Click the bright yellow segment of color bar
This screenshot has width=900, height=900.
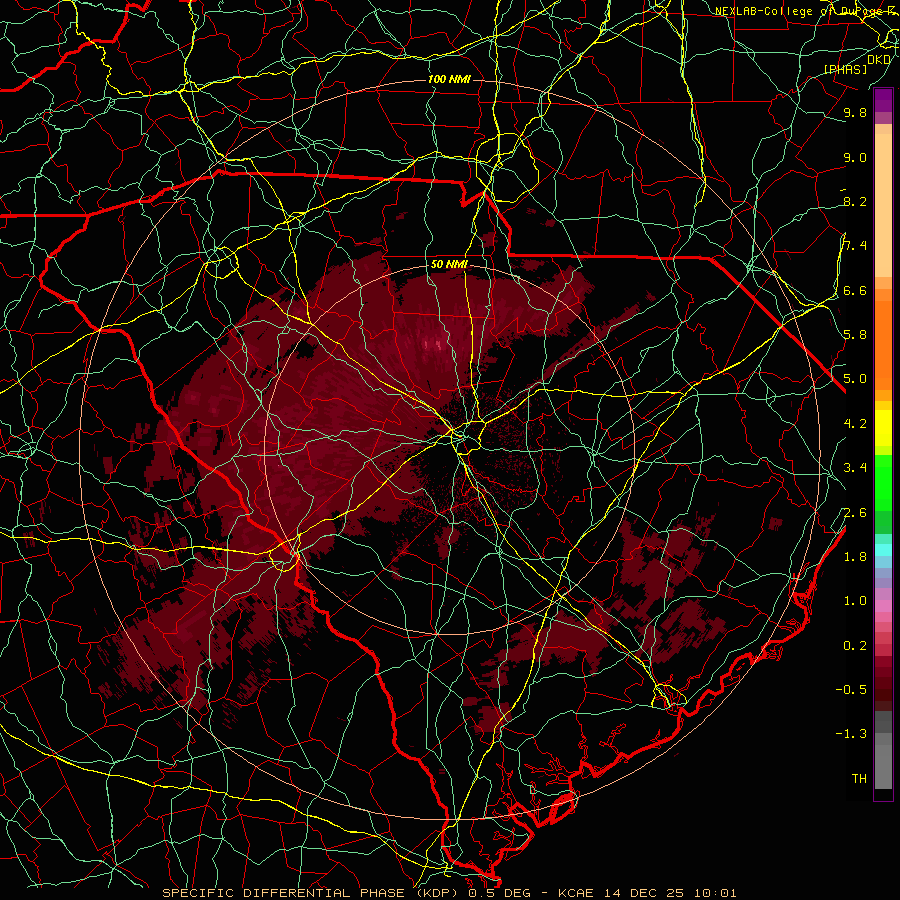883,428
